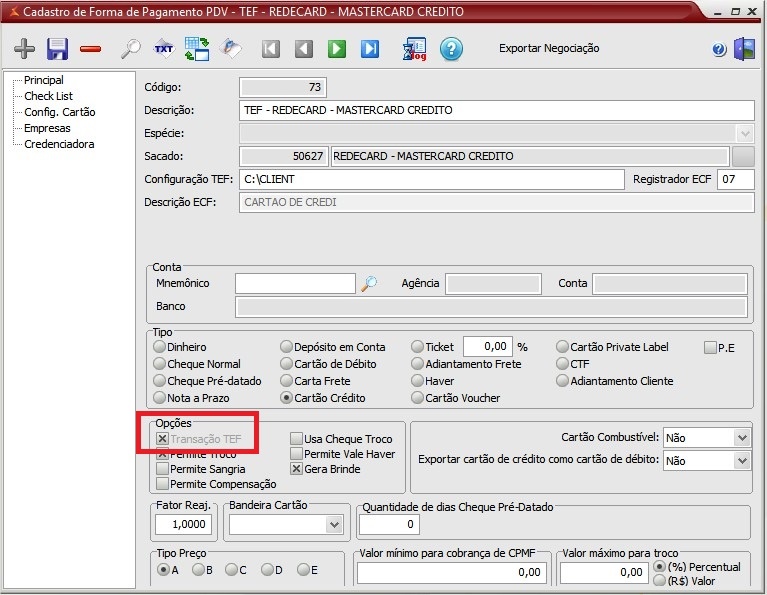Click the plus icon to add new record
The height and width of the screenshot is (595, 767).
point(24,49)
